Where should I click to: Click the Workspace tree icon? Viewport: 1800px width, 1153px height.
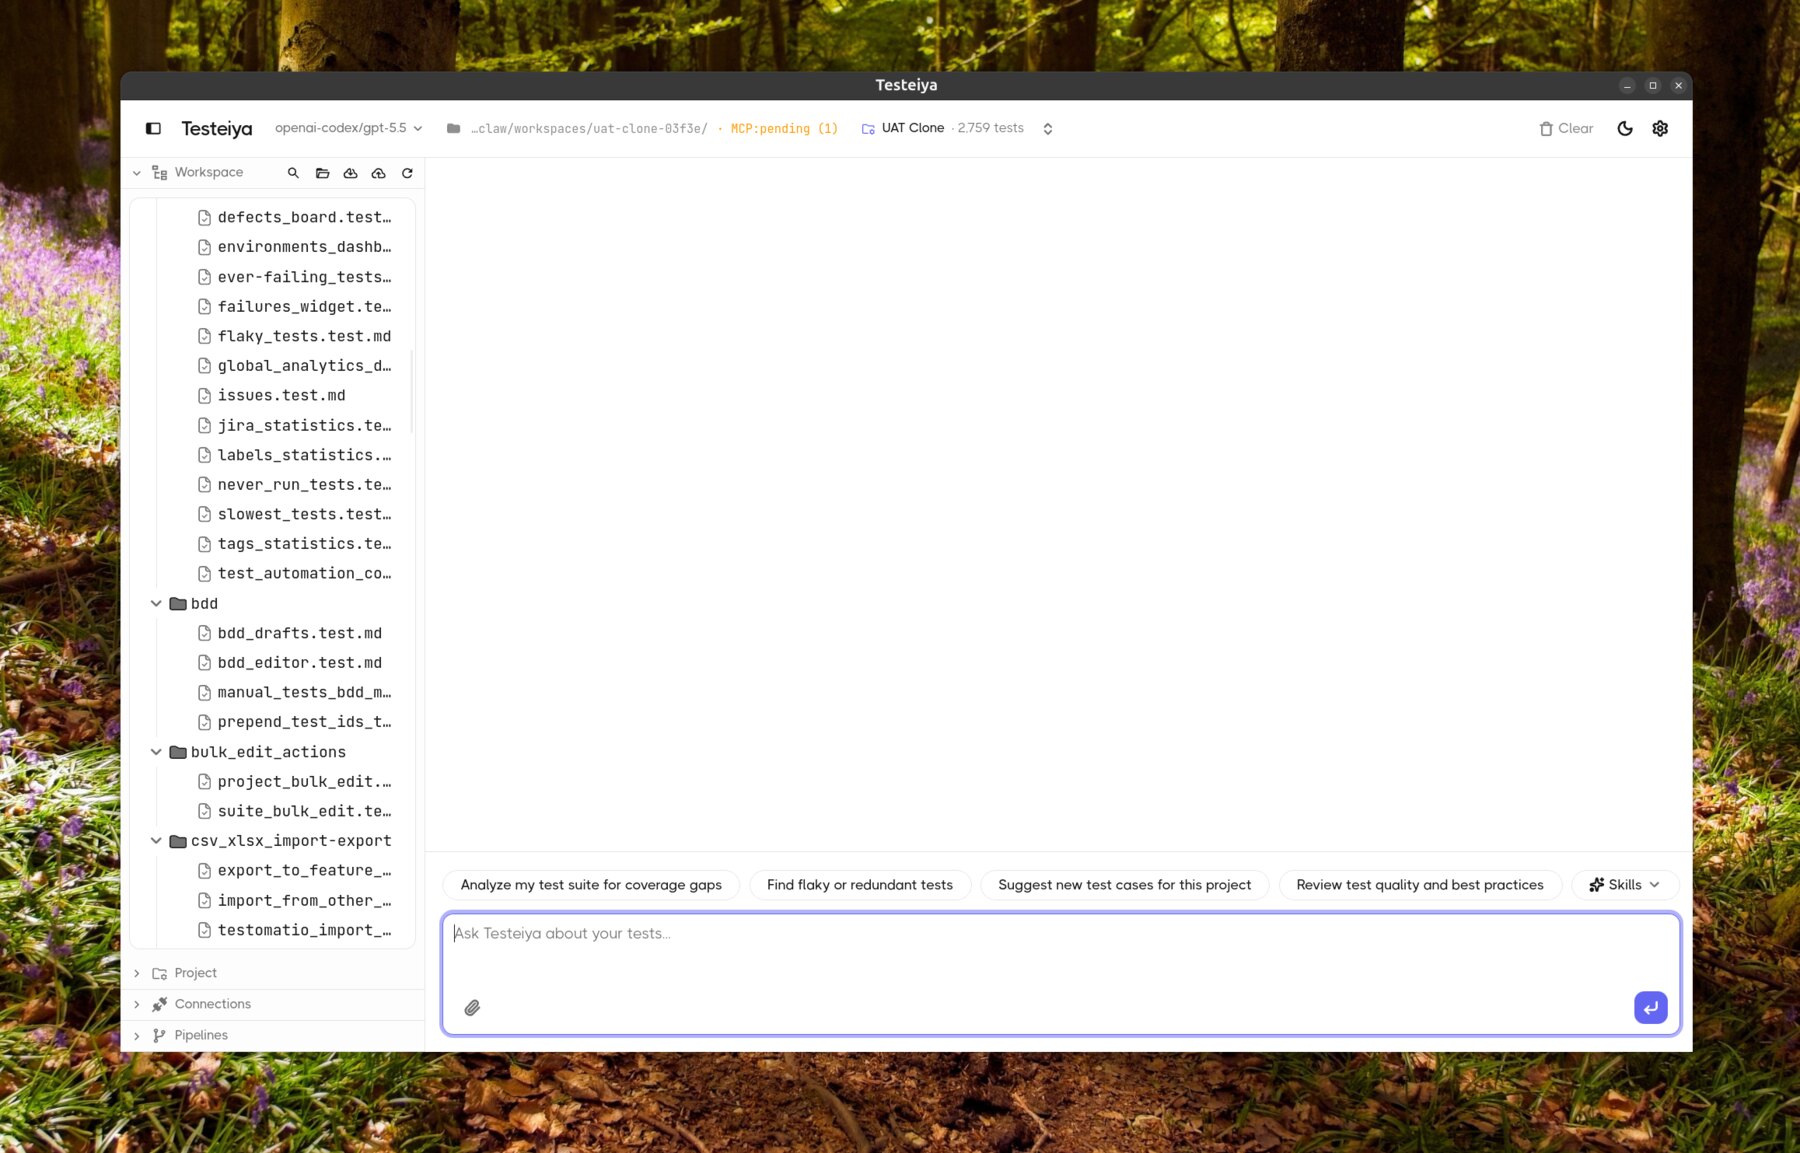(x=159, y=173)
